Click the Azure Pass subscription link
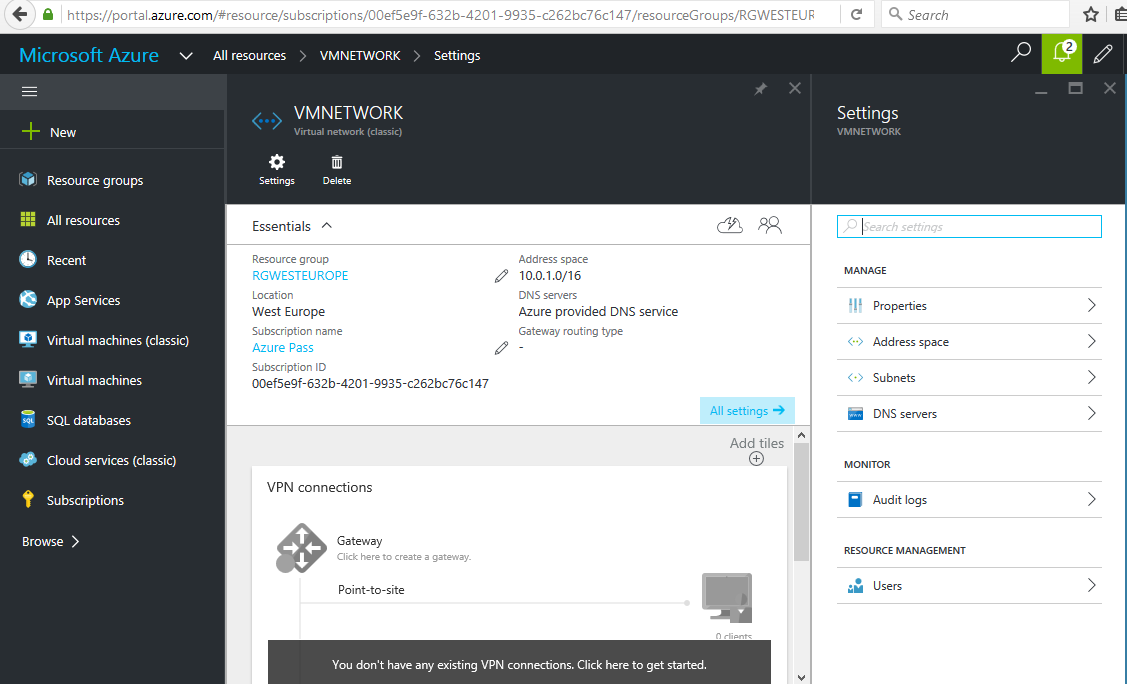The height and width of the screenshot is (684, 1127). 282,348
